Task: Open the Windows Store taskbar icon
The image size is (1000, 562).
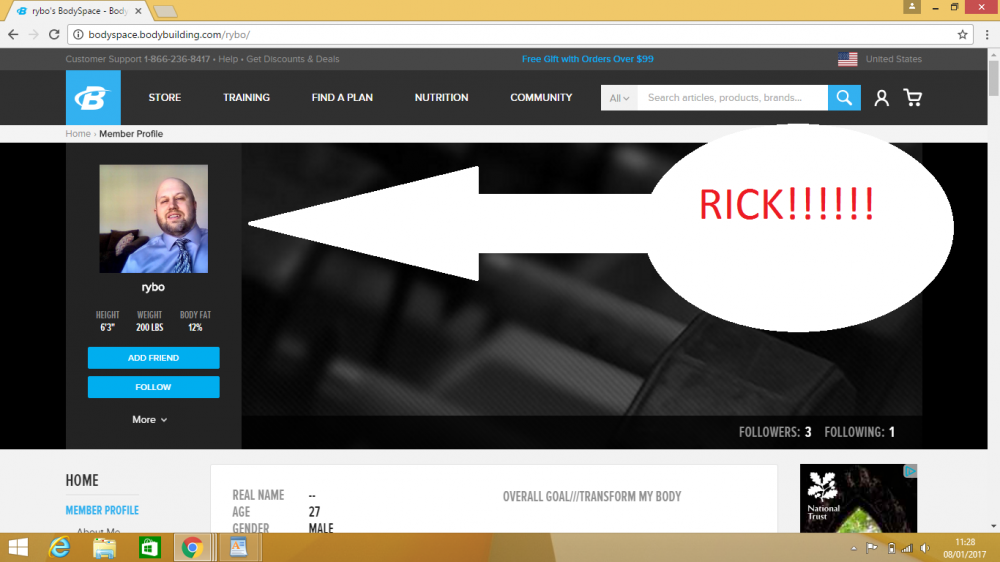Action: tap(149, 547)
